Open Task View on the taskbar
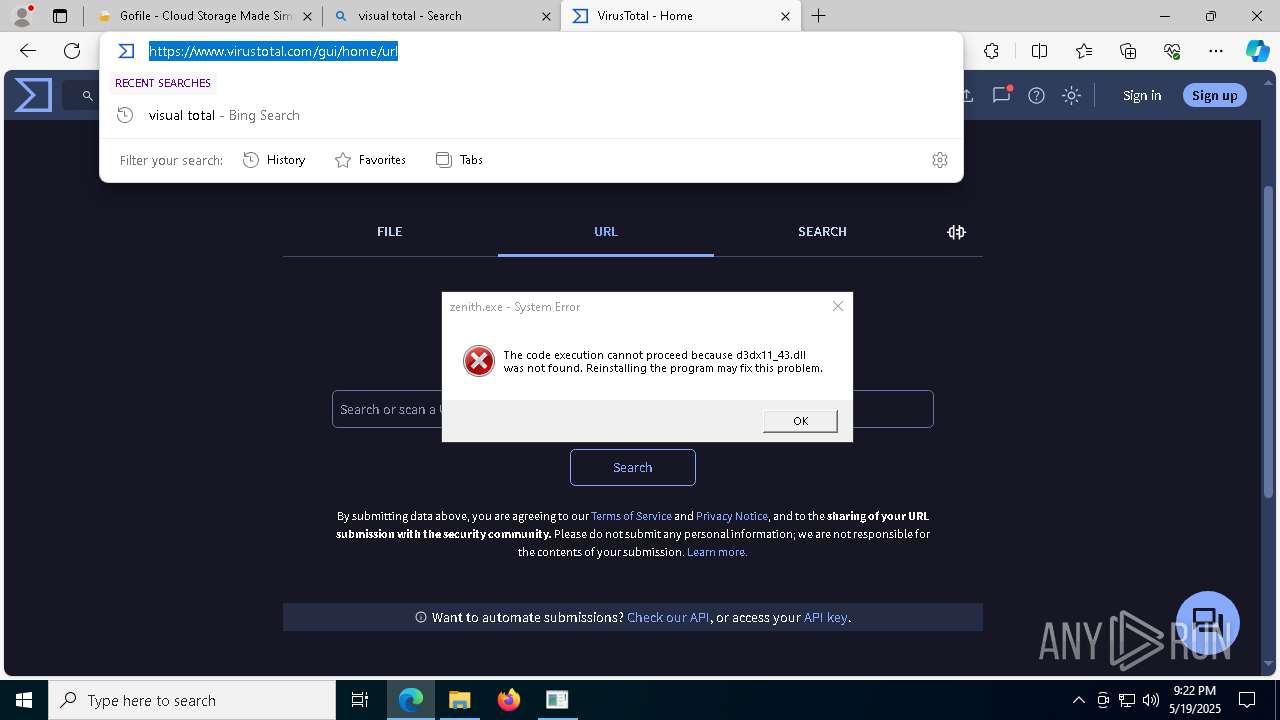The image size is (1280, 720). click(360, 700)
